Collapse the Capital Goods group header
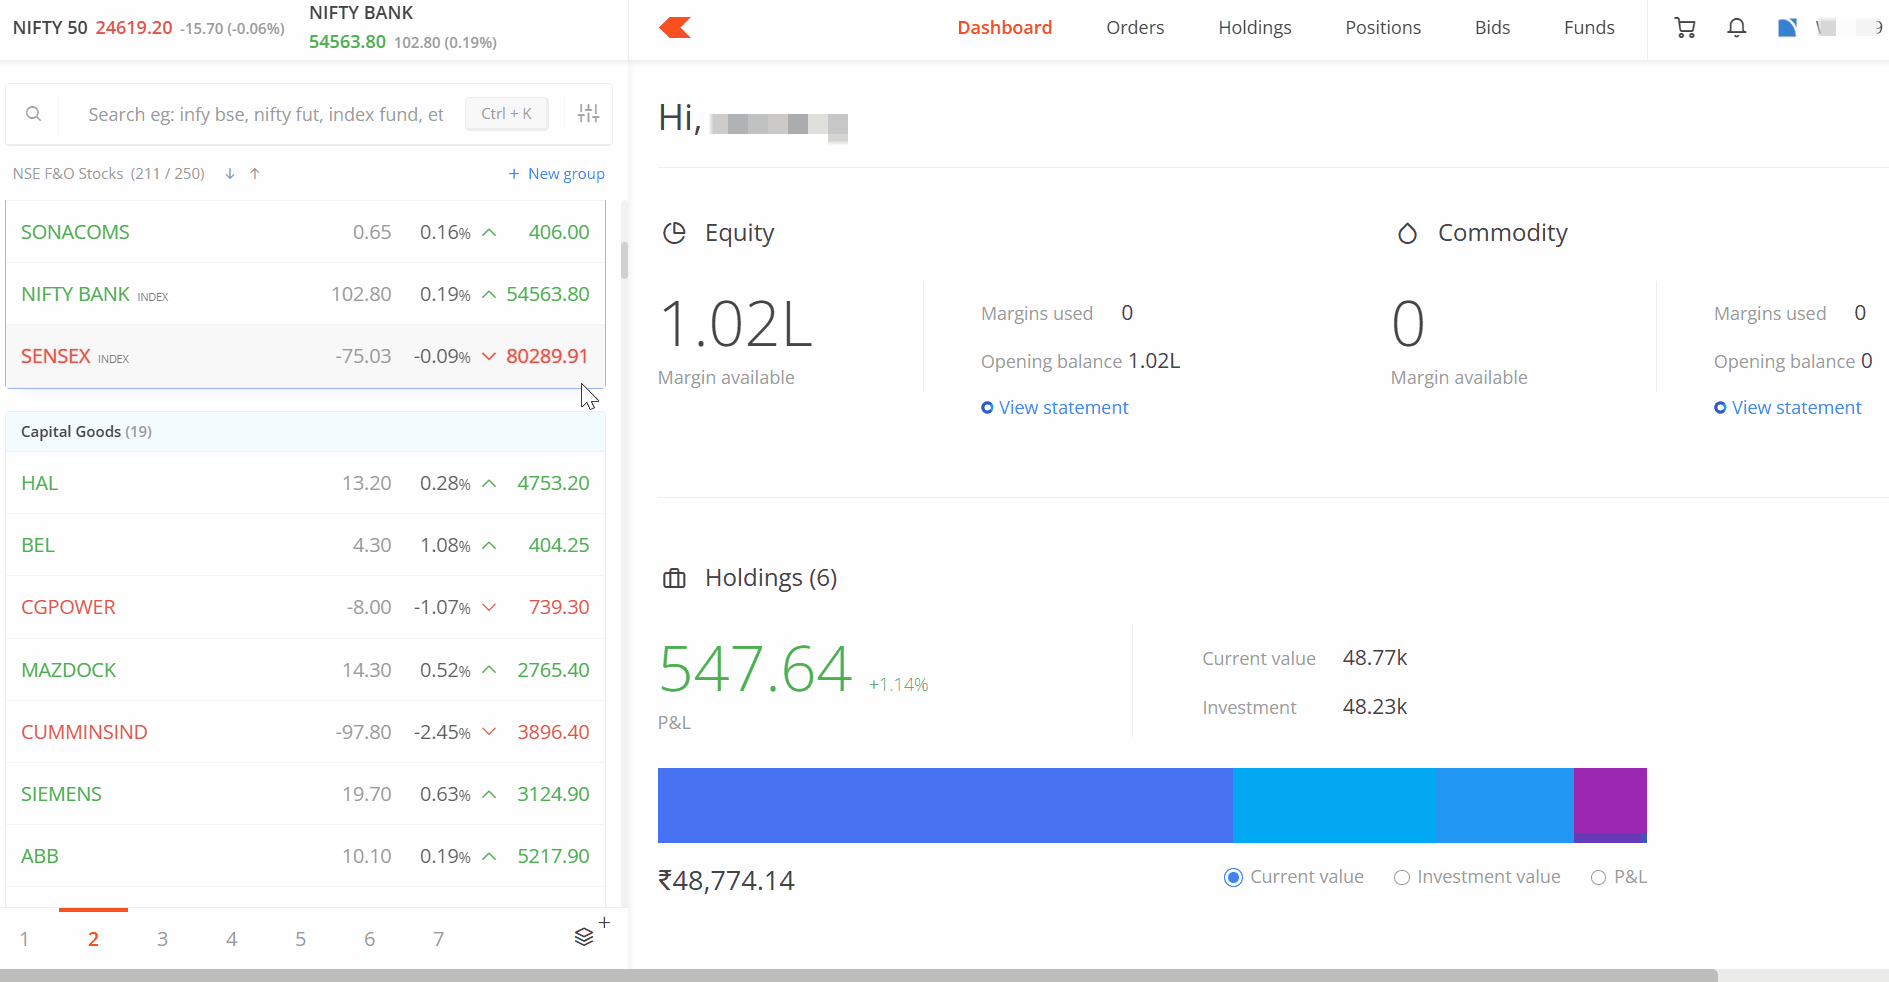This screenshot has width=1889, height=982. click(x=86, y=432)
